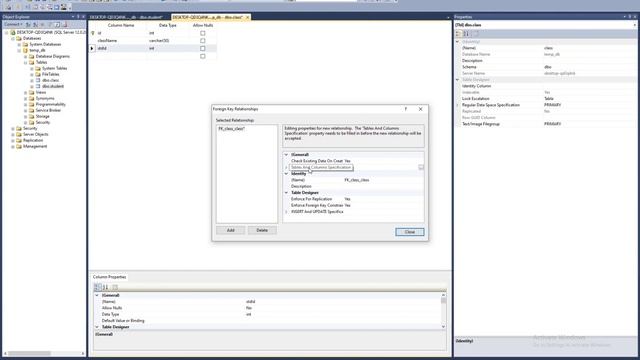Select the Column Properties tab
Screen dimensions: 640x360
click(x=109, y=277)
